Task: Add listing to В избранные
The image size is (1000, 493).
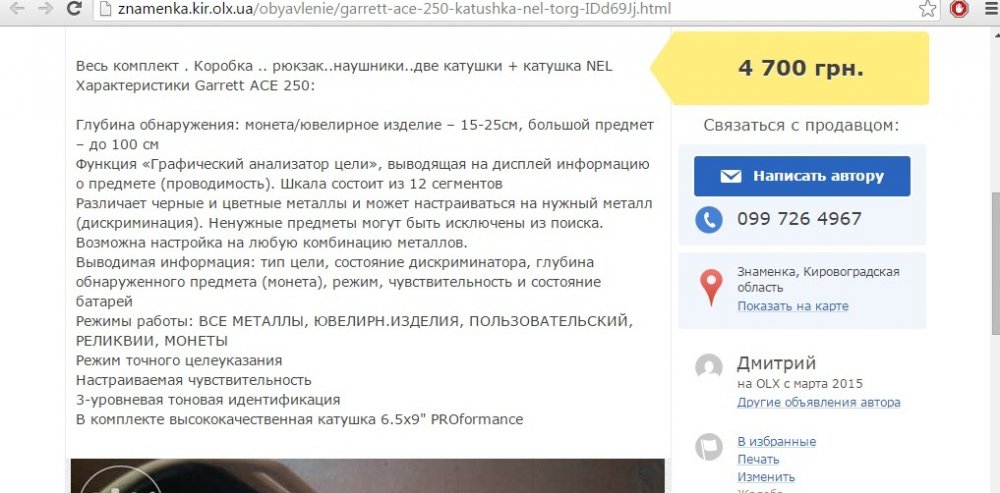Action: pyautogui.click(x=776, y=441)
